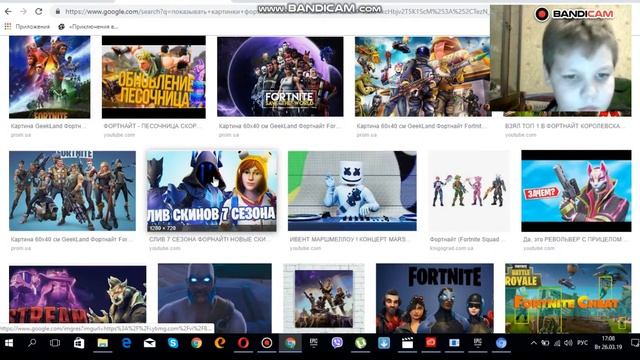640x360 pixels.
Task: Open the clapperboard video app on the taskbar
Action: 407,343
